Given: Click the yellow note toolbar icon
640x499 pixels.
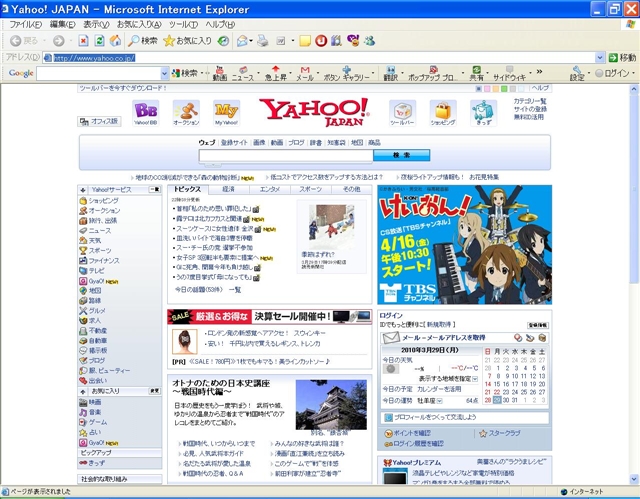Looking at the screenshot, I should point(305,41).
